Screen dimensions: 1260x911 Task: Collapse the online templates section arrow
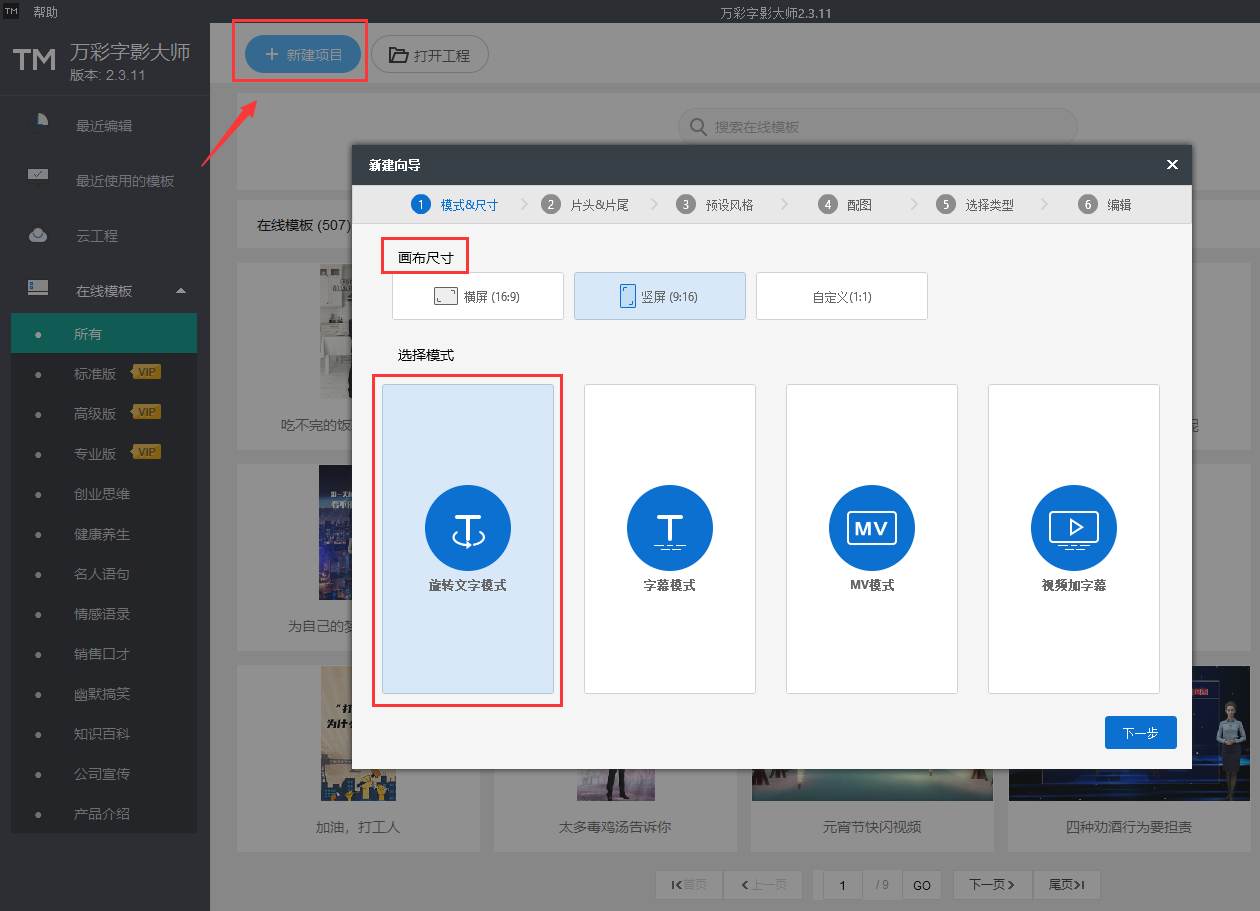181,291
